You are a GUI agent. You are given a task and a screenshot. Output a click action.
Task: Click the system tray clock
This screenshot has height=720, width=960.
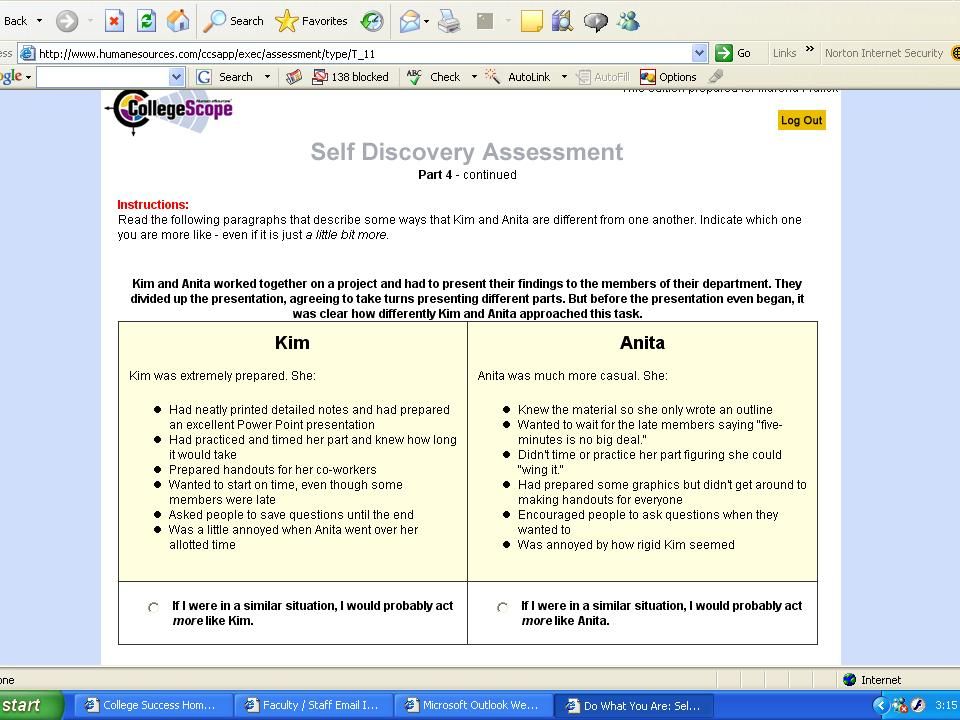[946, 705]
